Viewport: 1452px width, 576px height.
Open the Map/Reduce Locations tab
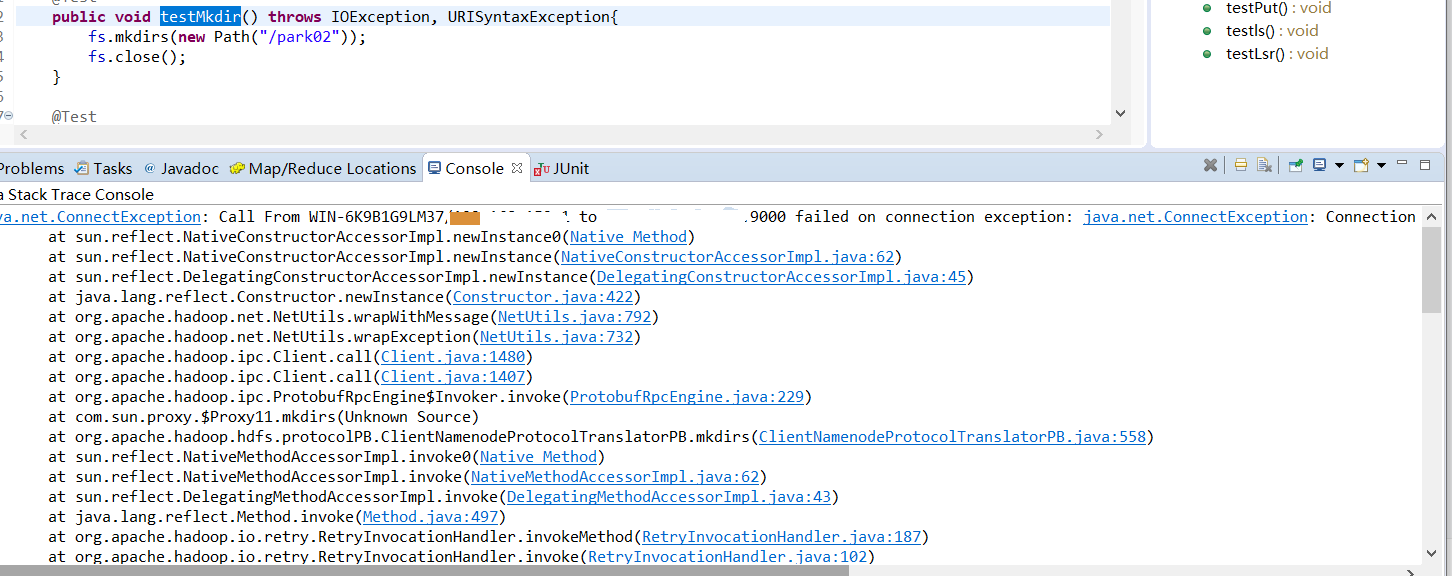[322, 168]
